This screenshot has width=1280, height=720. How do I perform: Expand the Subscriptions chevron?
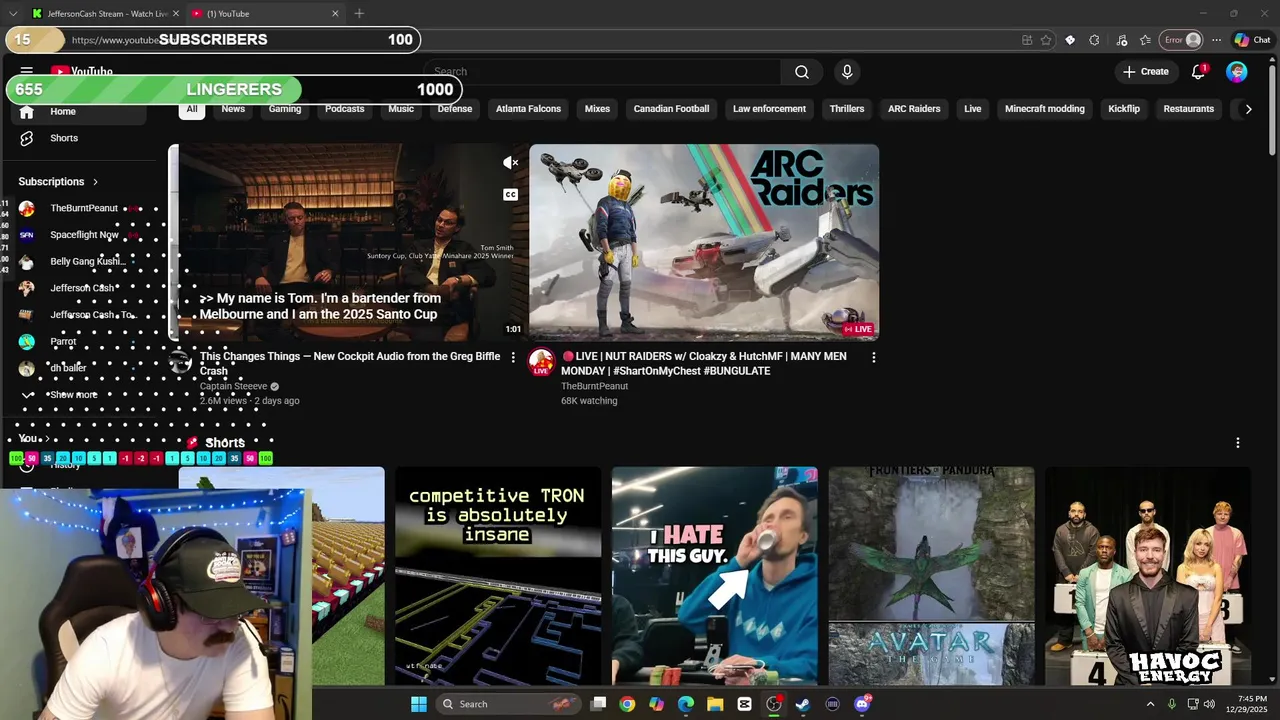click(x=95, y=182)
